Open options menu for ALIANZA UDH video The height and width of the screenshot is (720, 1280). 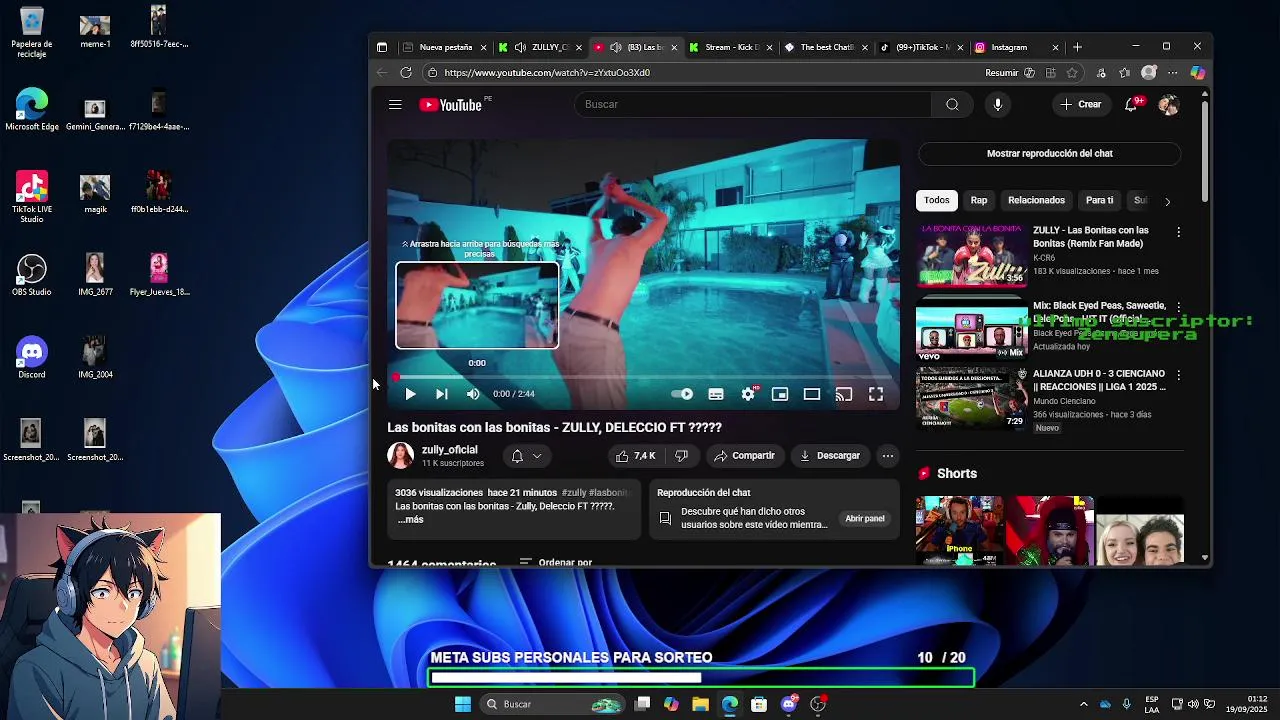(1178, 375)
